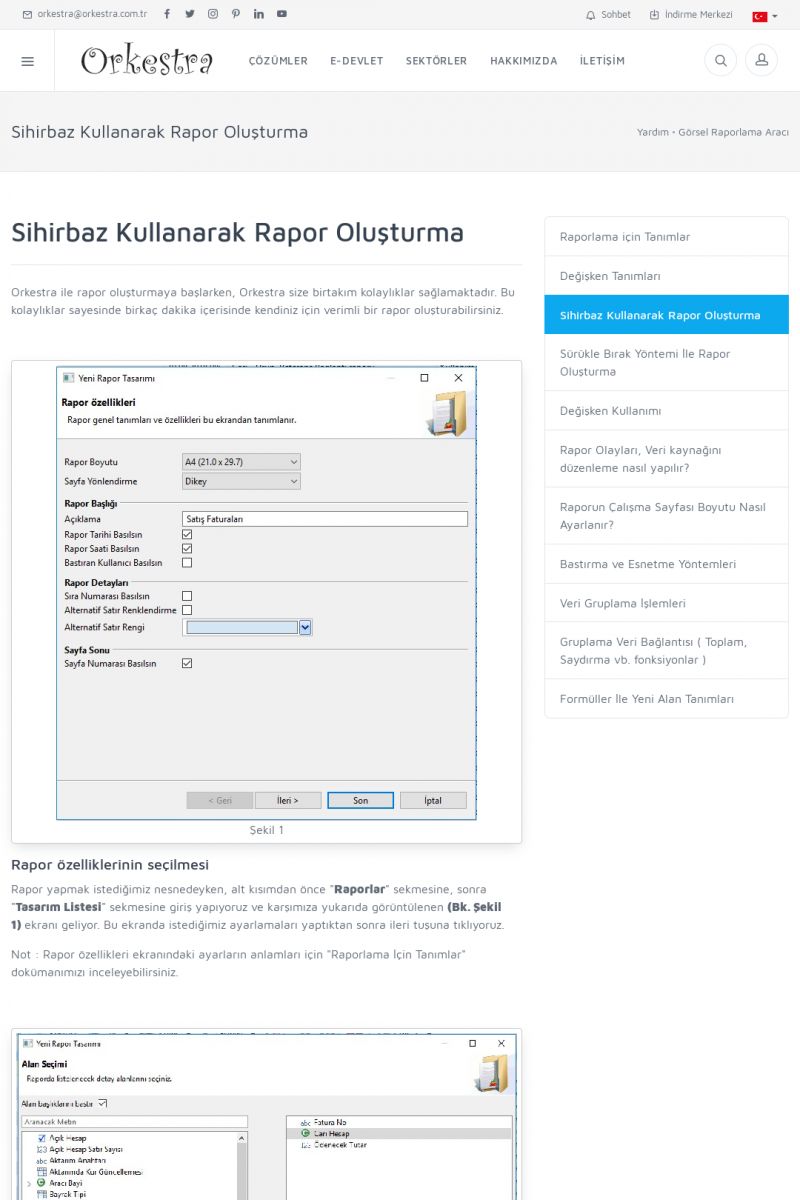Image resolution: width=800 pixels, height=1200 pixels.
Task: Click the LinkedIn icon
Action: [x=259, y=14]
